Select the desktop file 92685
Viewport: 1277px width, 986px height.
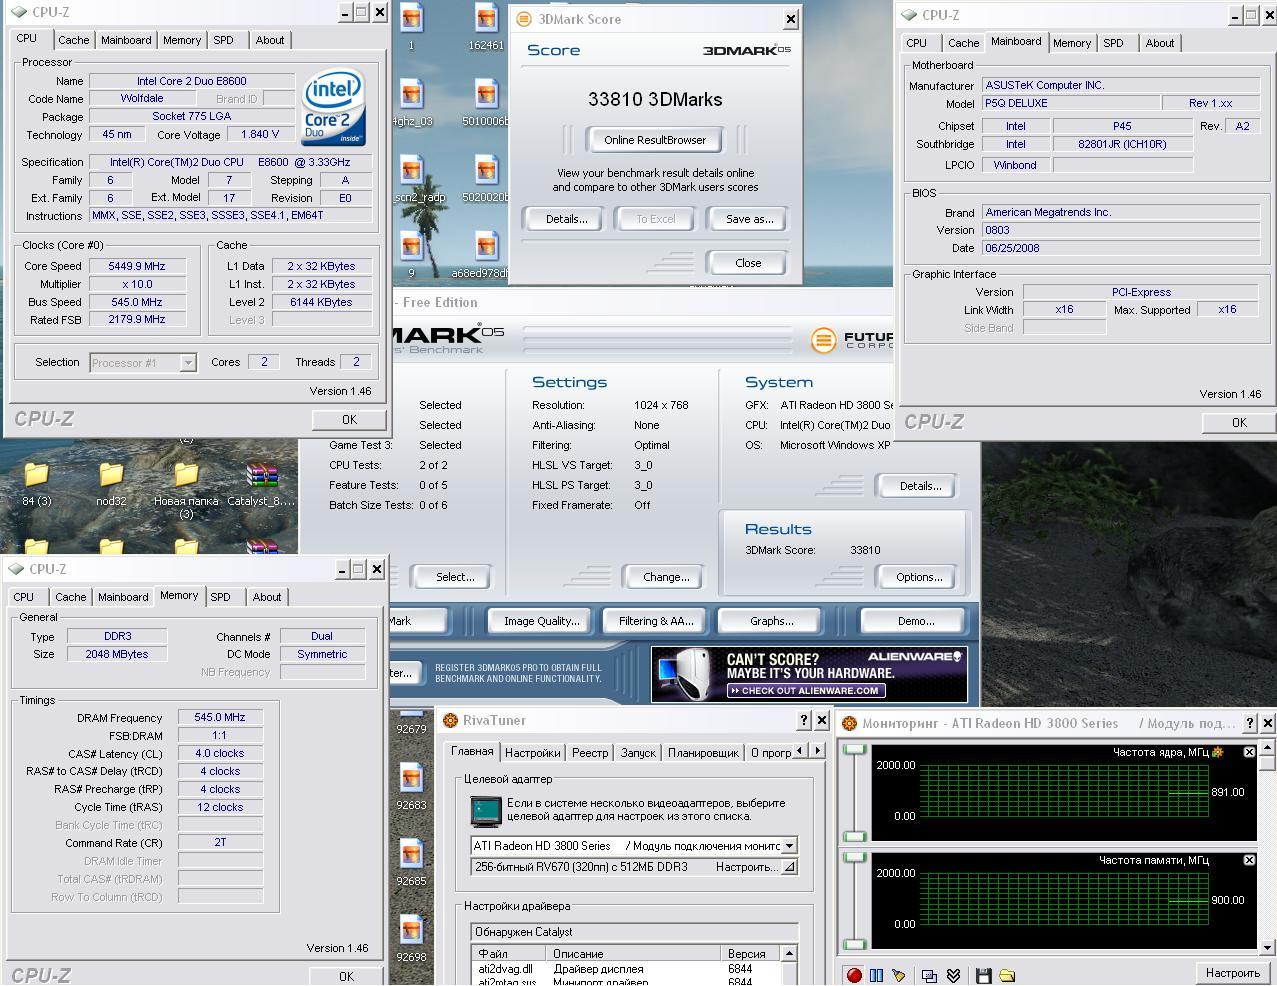[411, 863]
